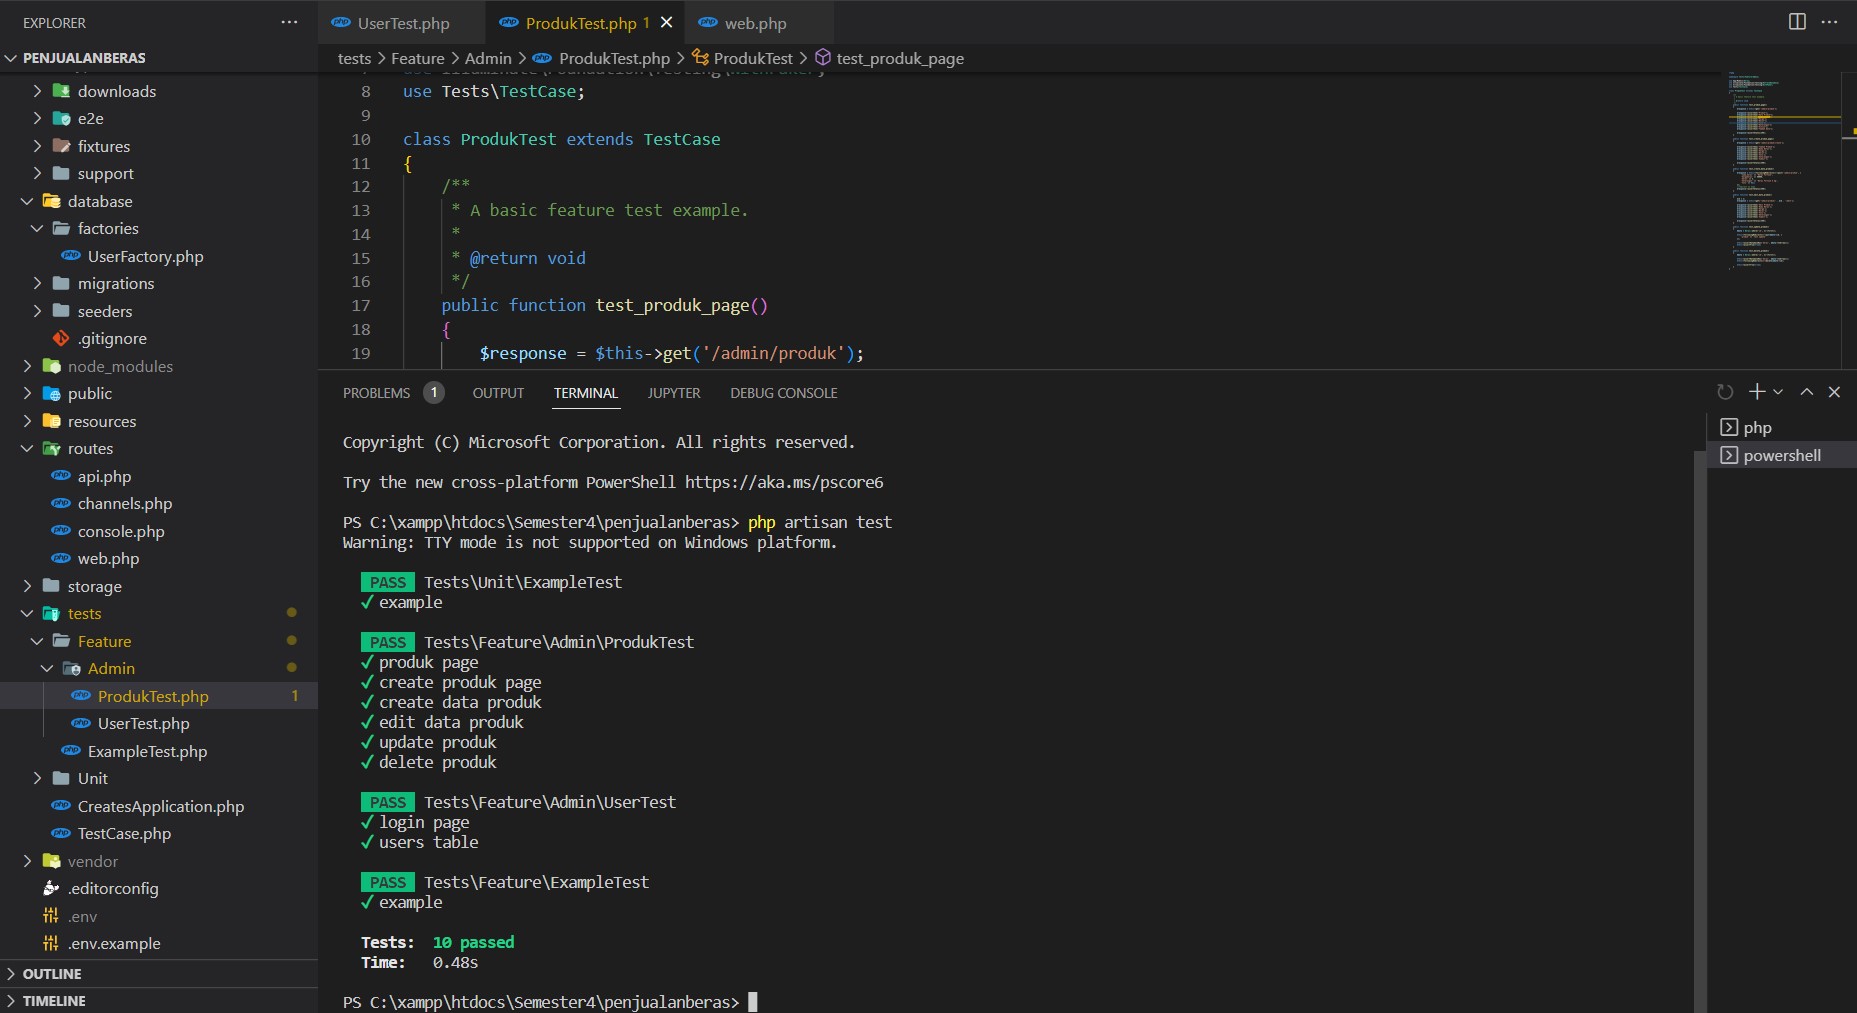Click the PHP icon of api.php
The image size is (1857, 1013).
(x=61, y=476)
